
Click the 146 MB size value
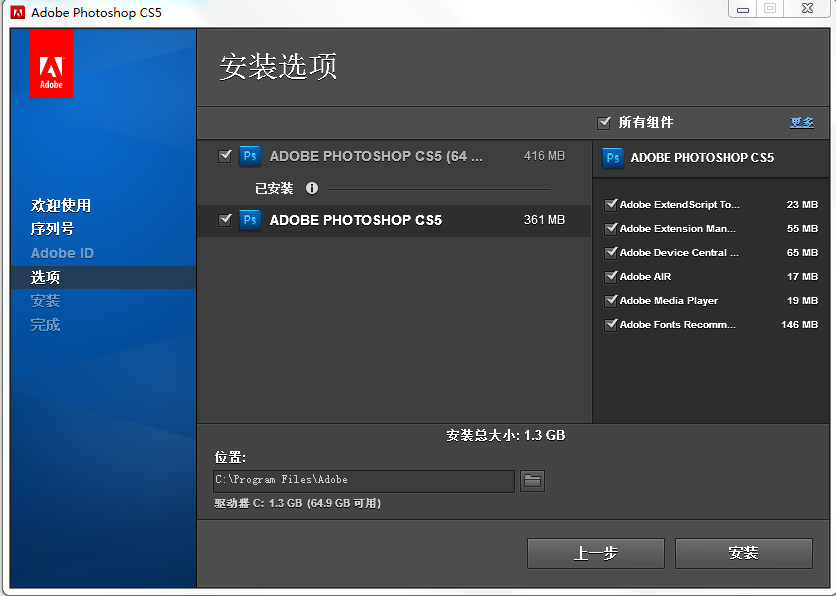[x=799, y=325]
